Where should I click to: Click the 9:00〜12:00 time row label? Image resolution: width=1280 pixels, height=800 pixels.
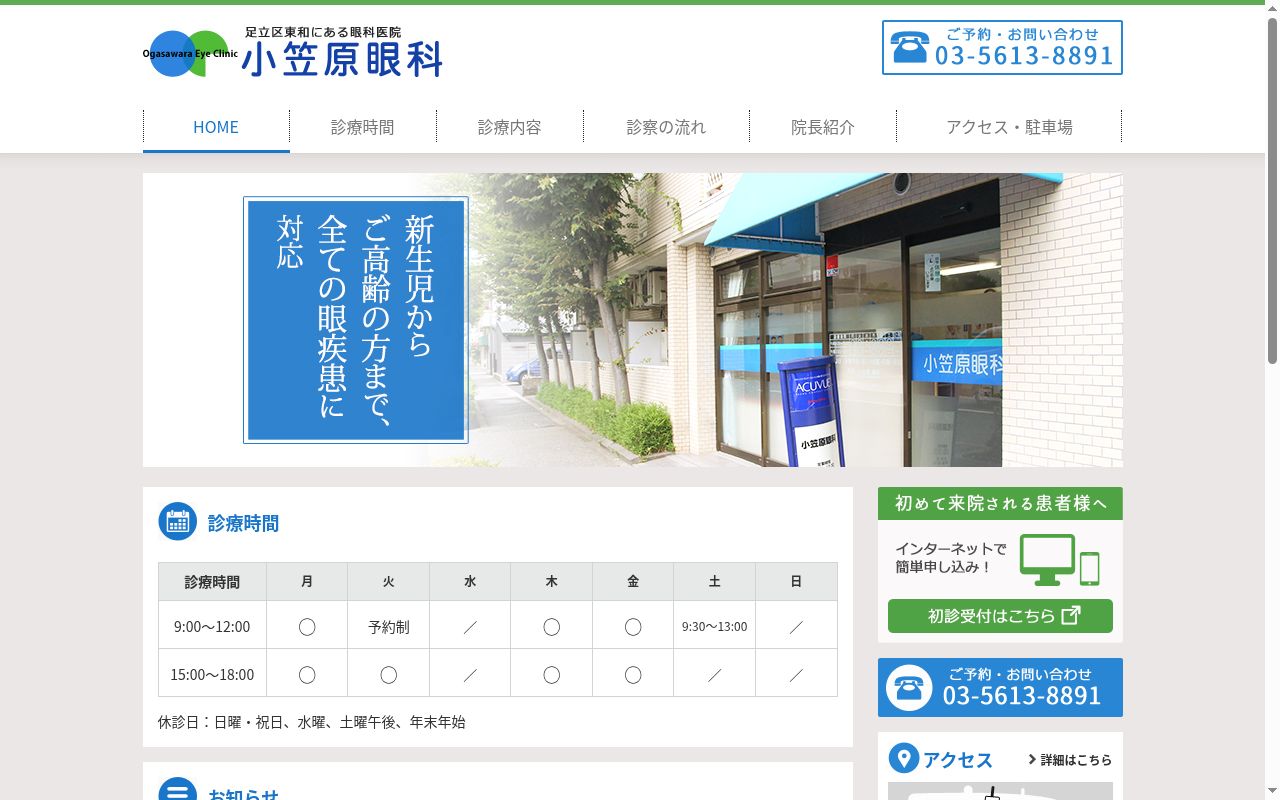pyautogui.click(x=212, y=626)
